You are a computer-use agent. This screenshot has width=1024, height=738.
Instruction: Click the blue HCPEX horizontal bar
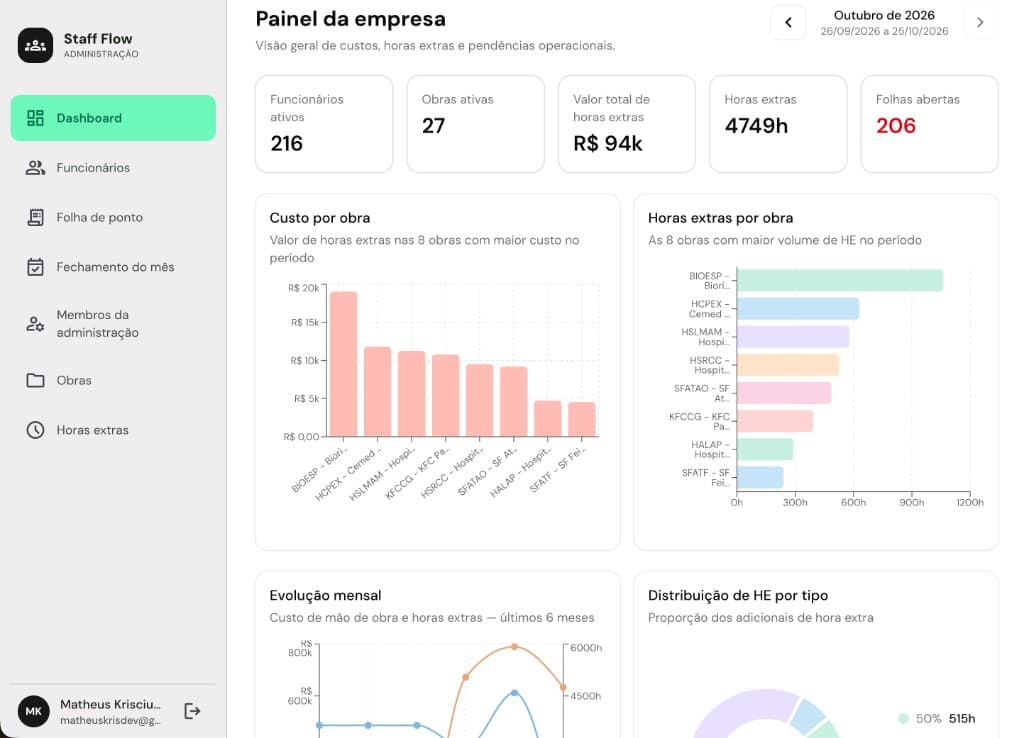[x=798, y=308]
